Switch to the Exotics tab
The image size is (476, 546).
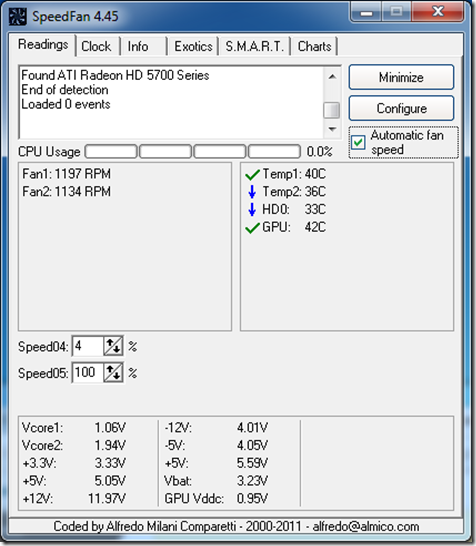pos(193,46)
